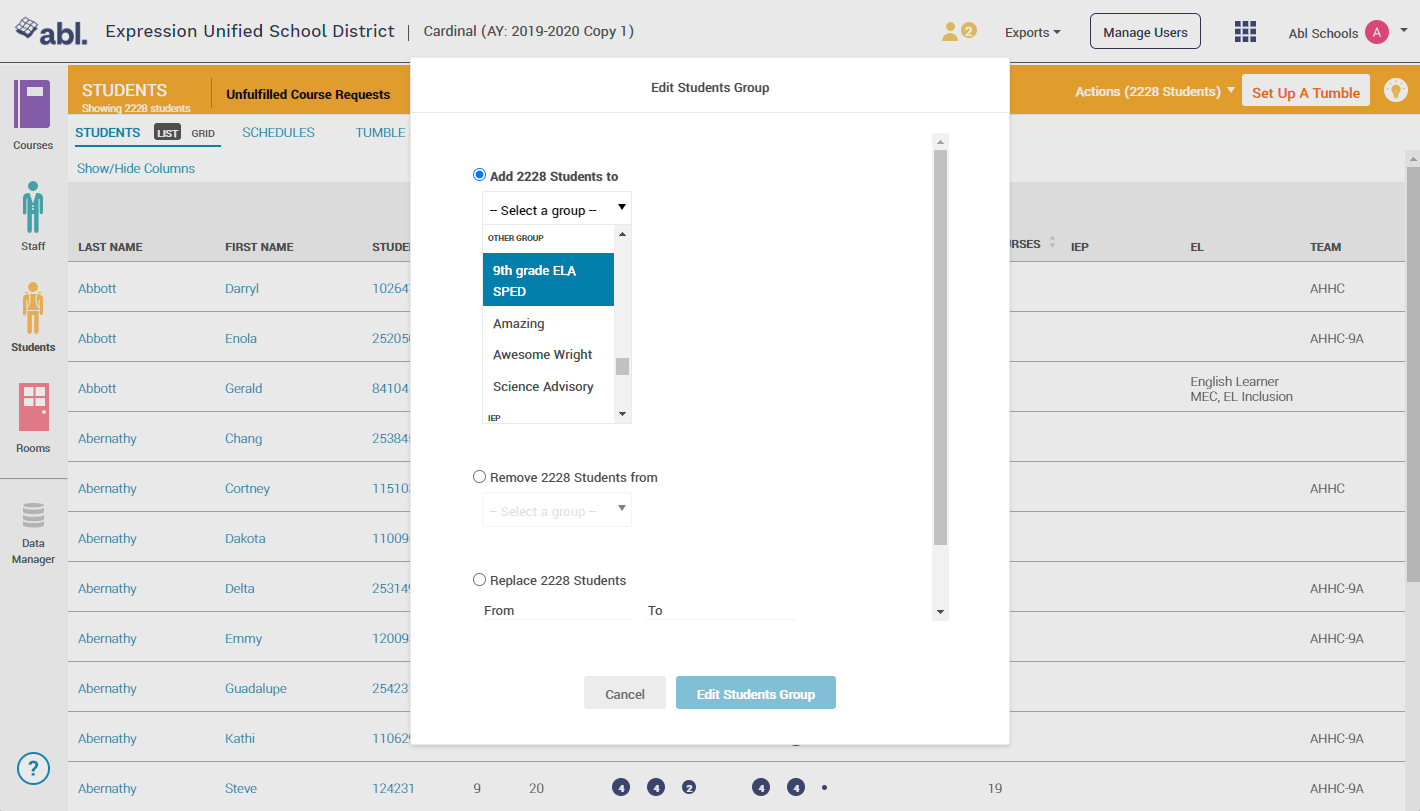The height and width of the screenshot is (811, 1420).
Task: Select the Add 2228 Students to radio
Action: tap(480, 175)
